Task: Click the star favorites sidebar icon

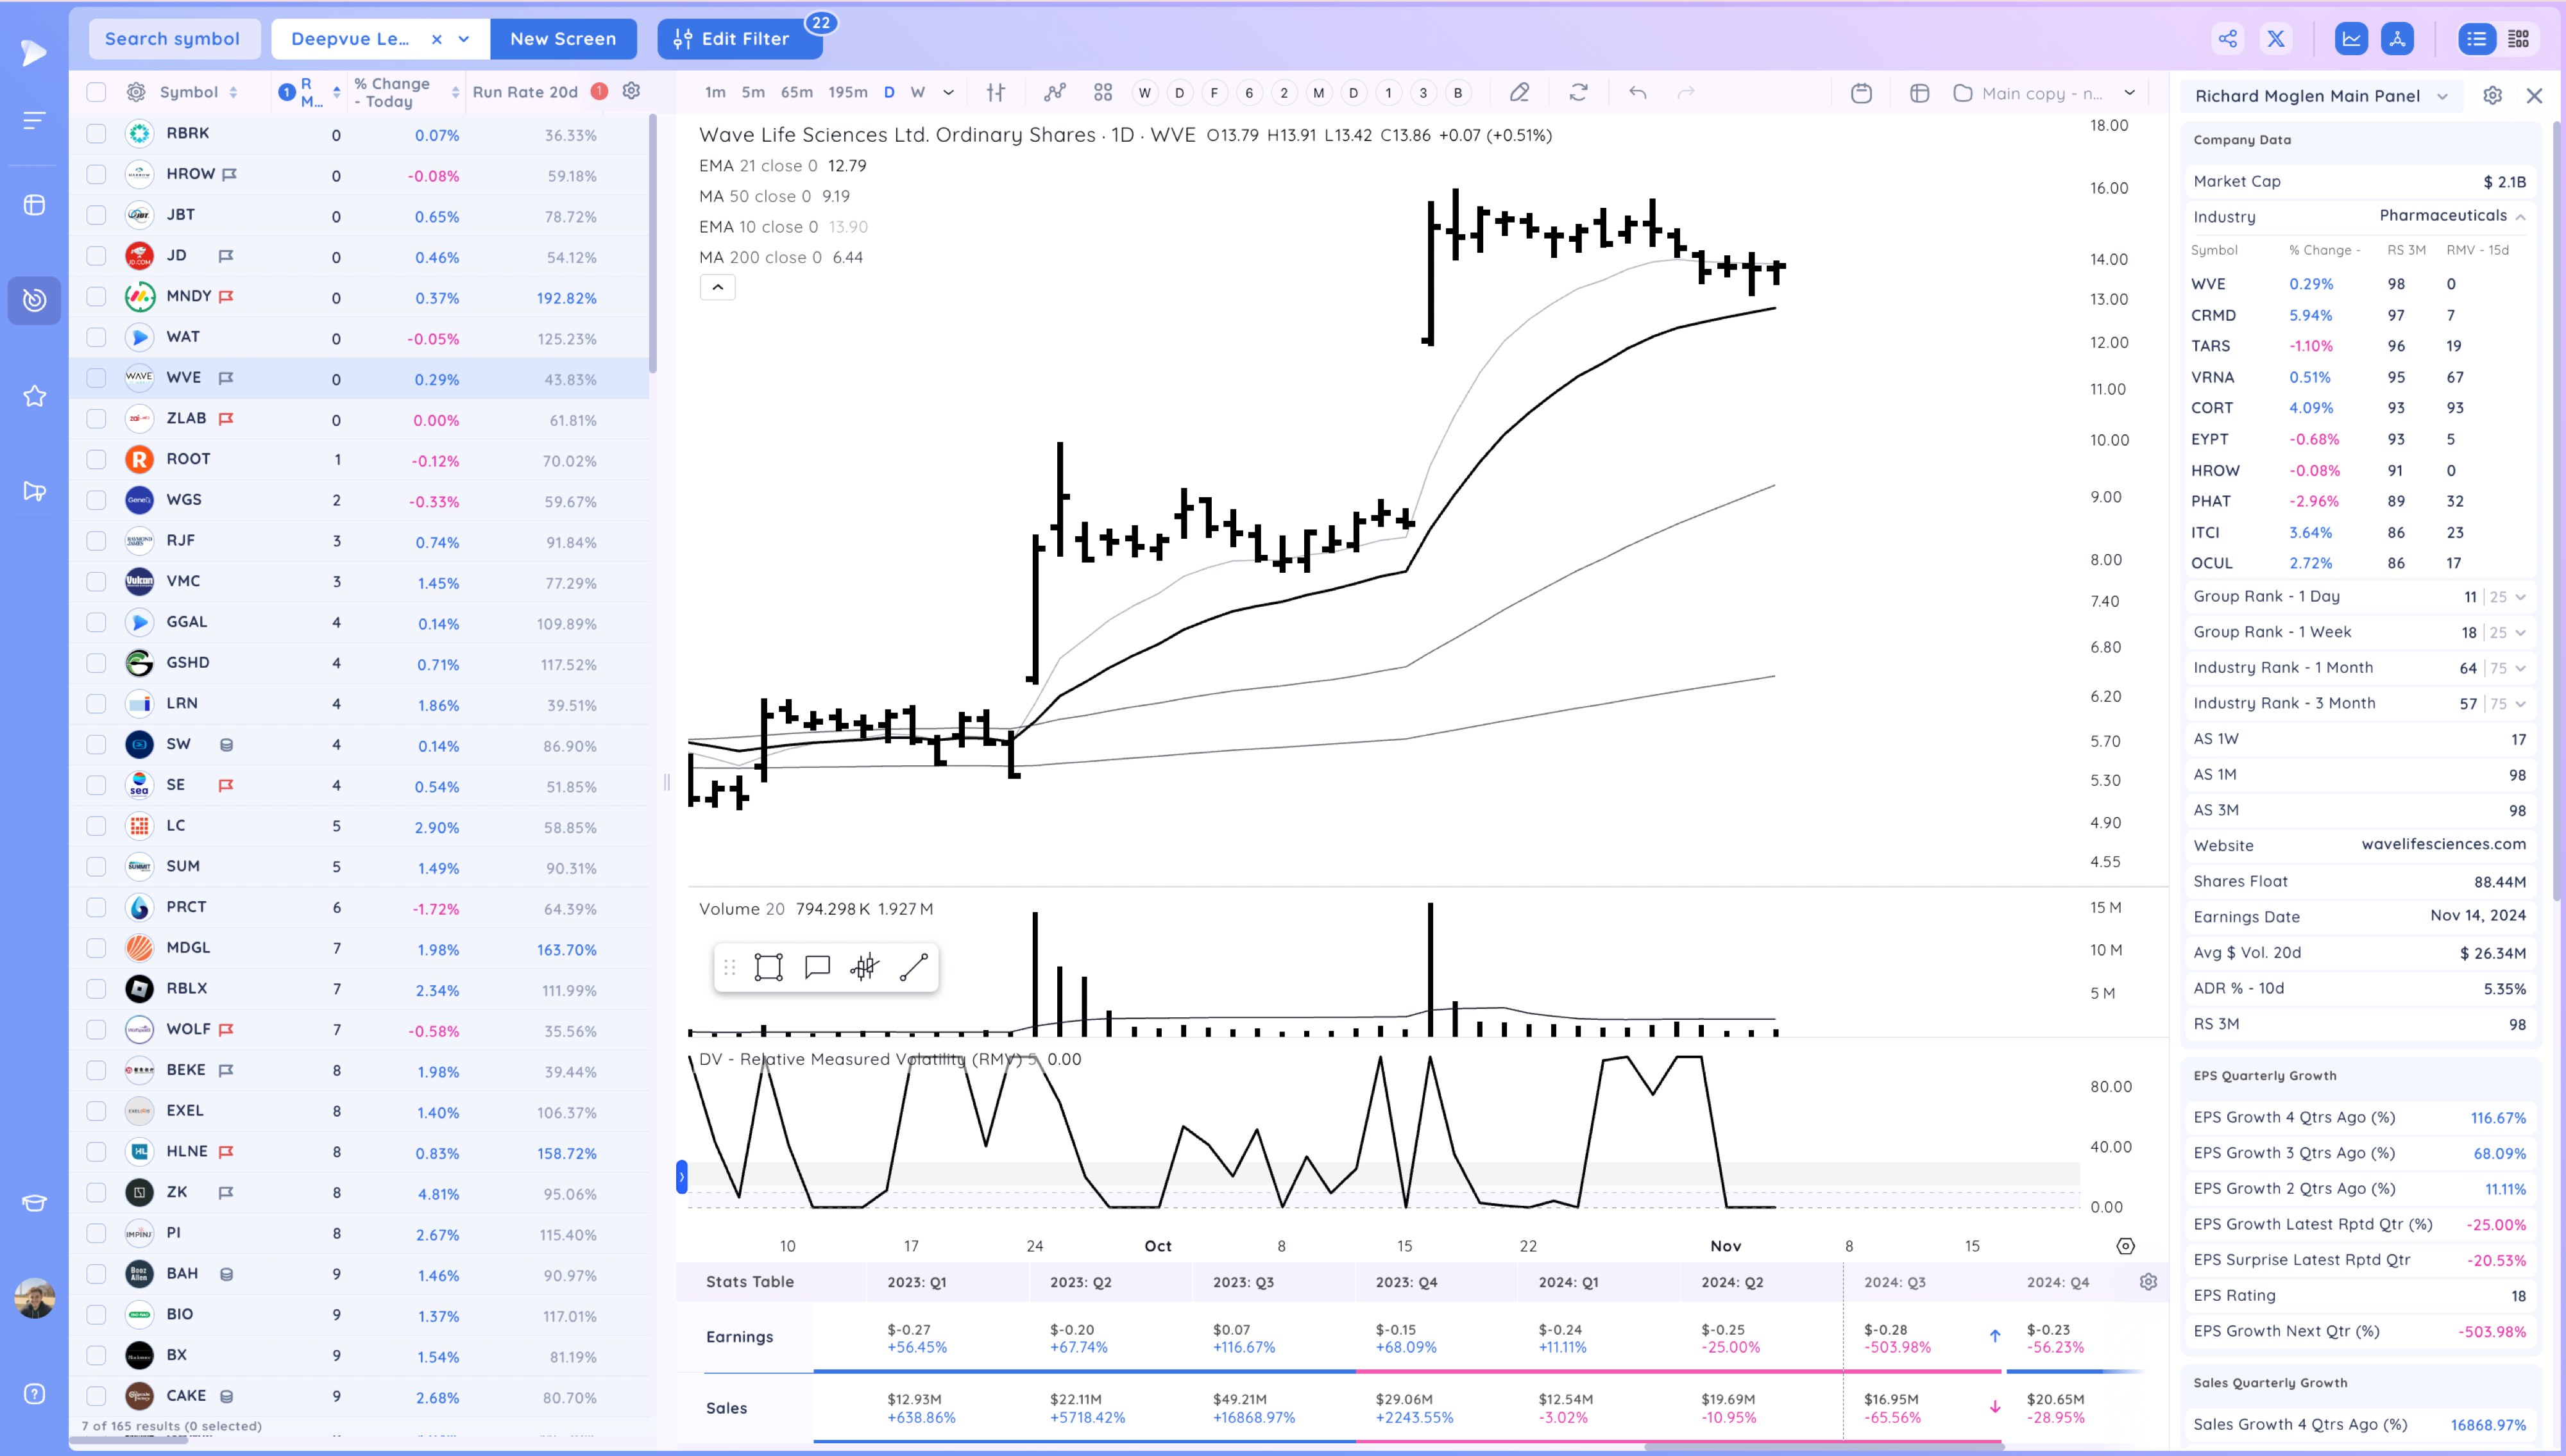Action: 34,396
